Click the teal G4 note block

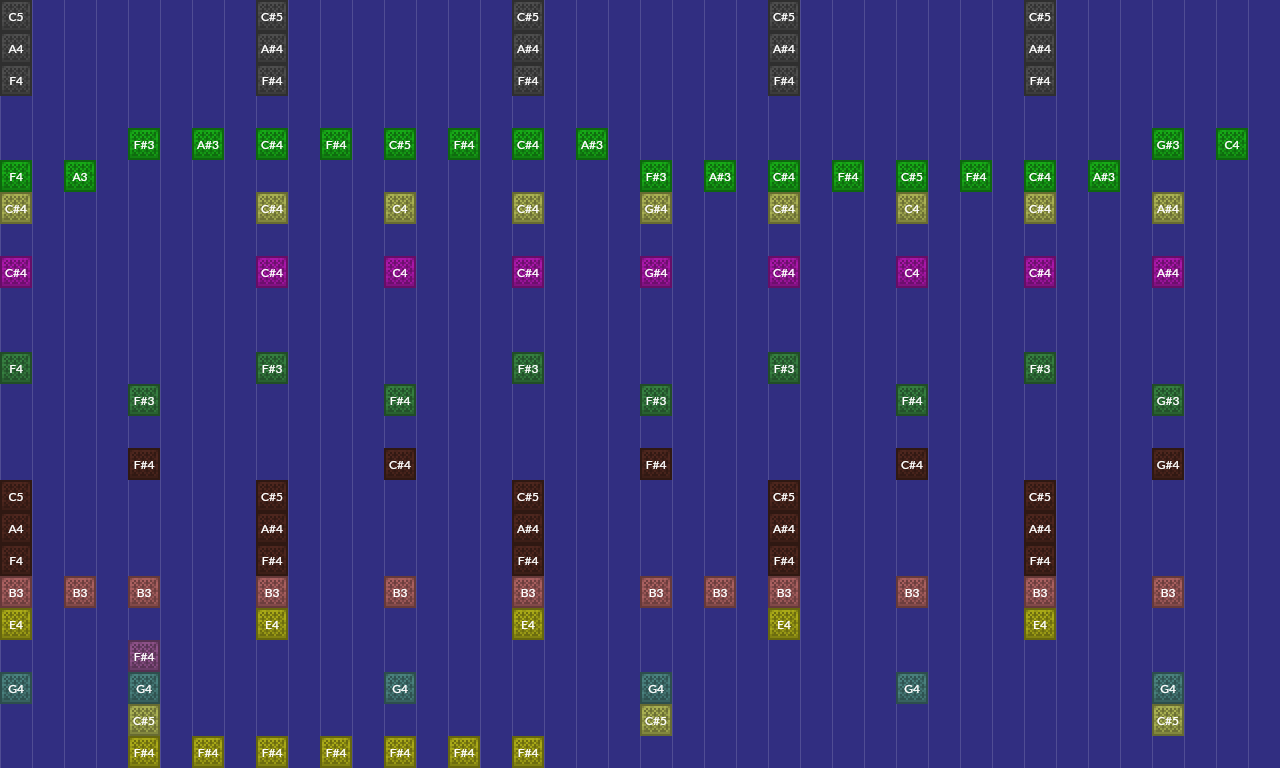tap(15, 688)
